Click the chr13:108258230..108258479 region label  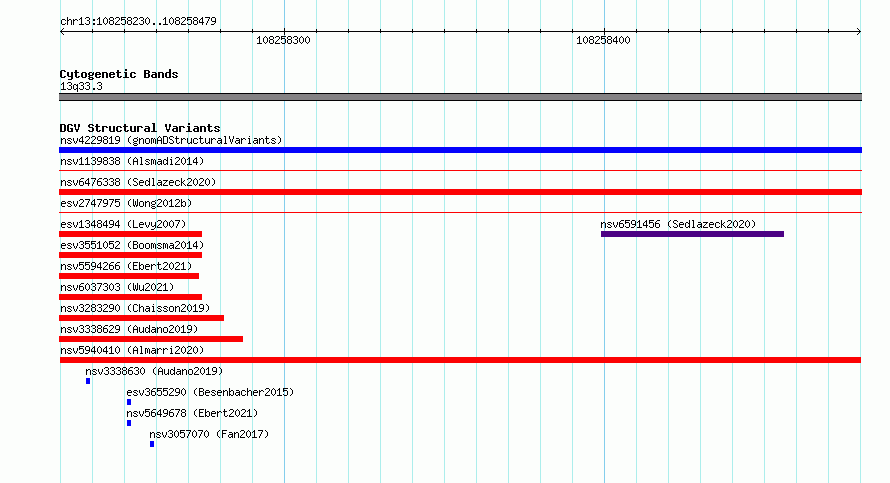pos(138,21)
